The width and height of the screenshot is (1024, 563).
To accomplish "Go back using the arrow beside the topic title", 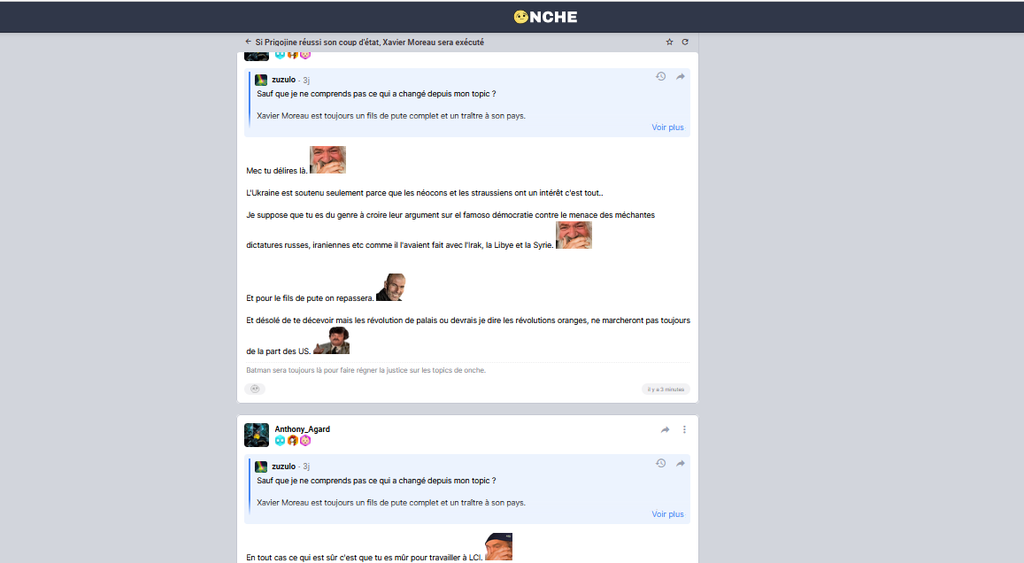I will click(248, 42).
